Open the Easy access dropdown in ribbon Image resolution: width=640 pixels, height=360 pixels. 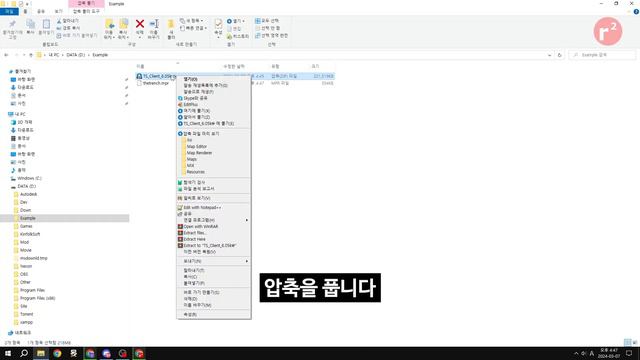pos(193,28)
